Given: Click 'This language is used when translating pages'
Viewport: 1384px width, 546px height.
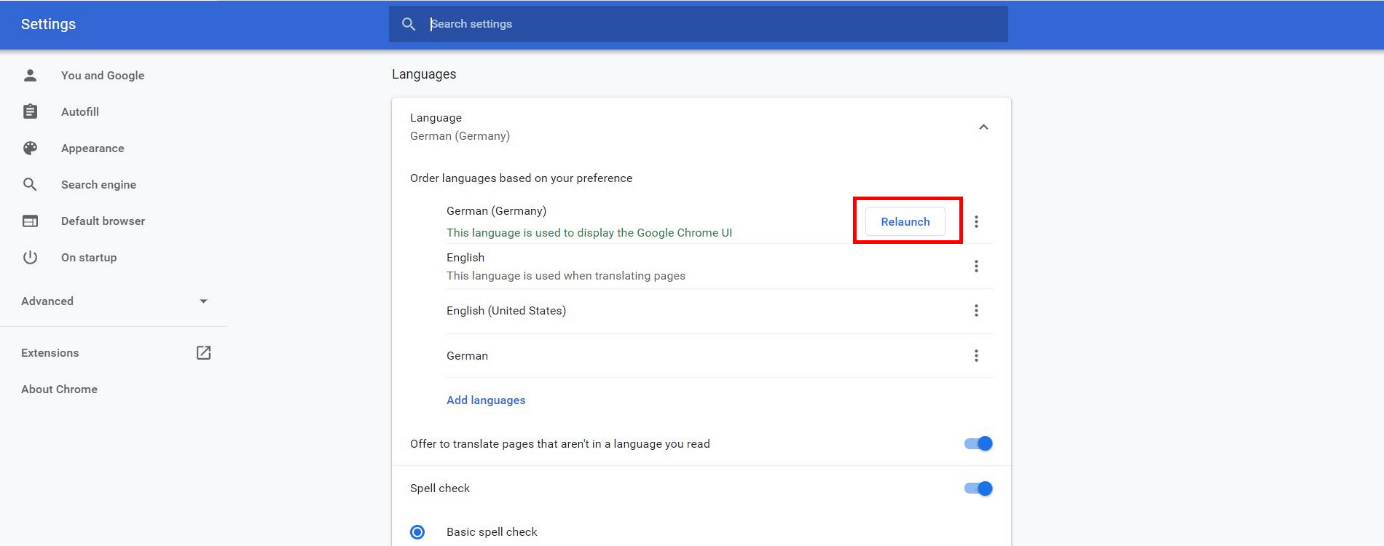Looking at the screenshot, I should coord(566,276).
